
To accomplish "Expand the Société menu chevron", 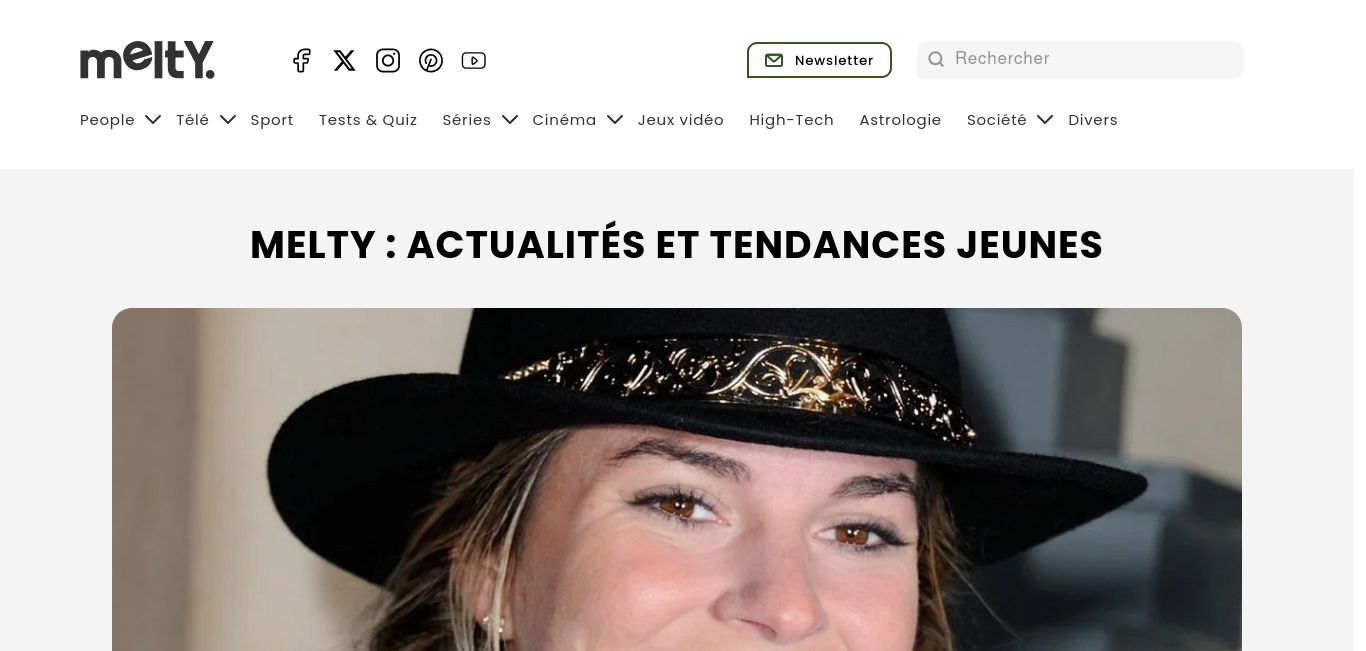I will tap(1045, 120).
